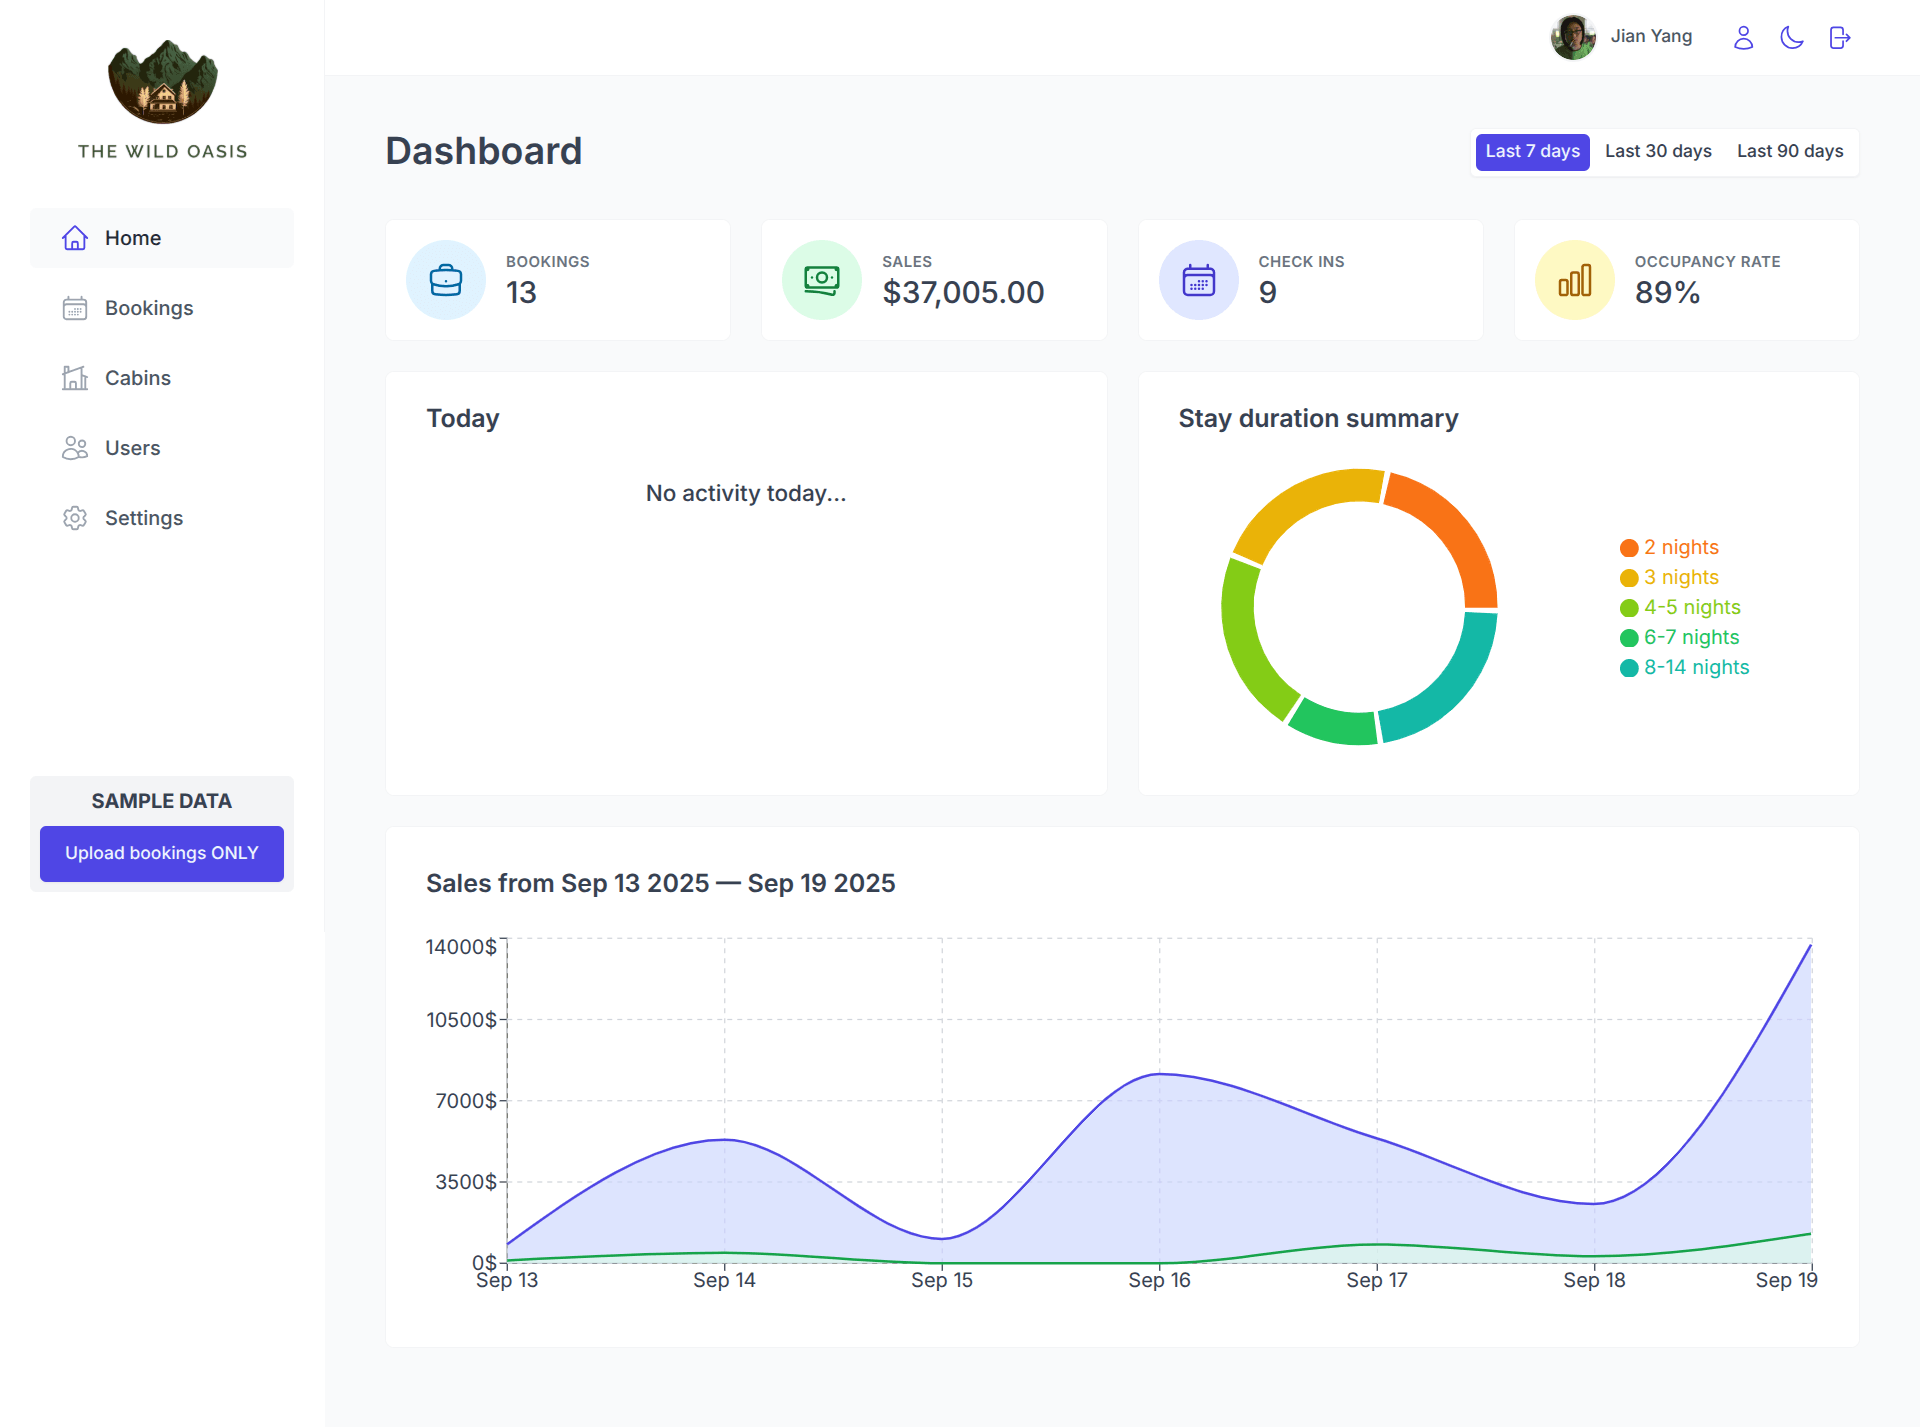Click the Users people icon in sidebar

click(x=75, y=448)
